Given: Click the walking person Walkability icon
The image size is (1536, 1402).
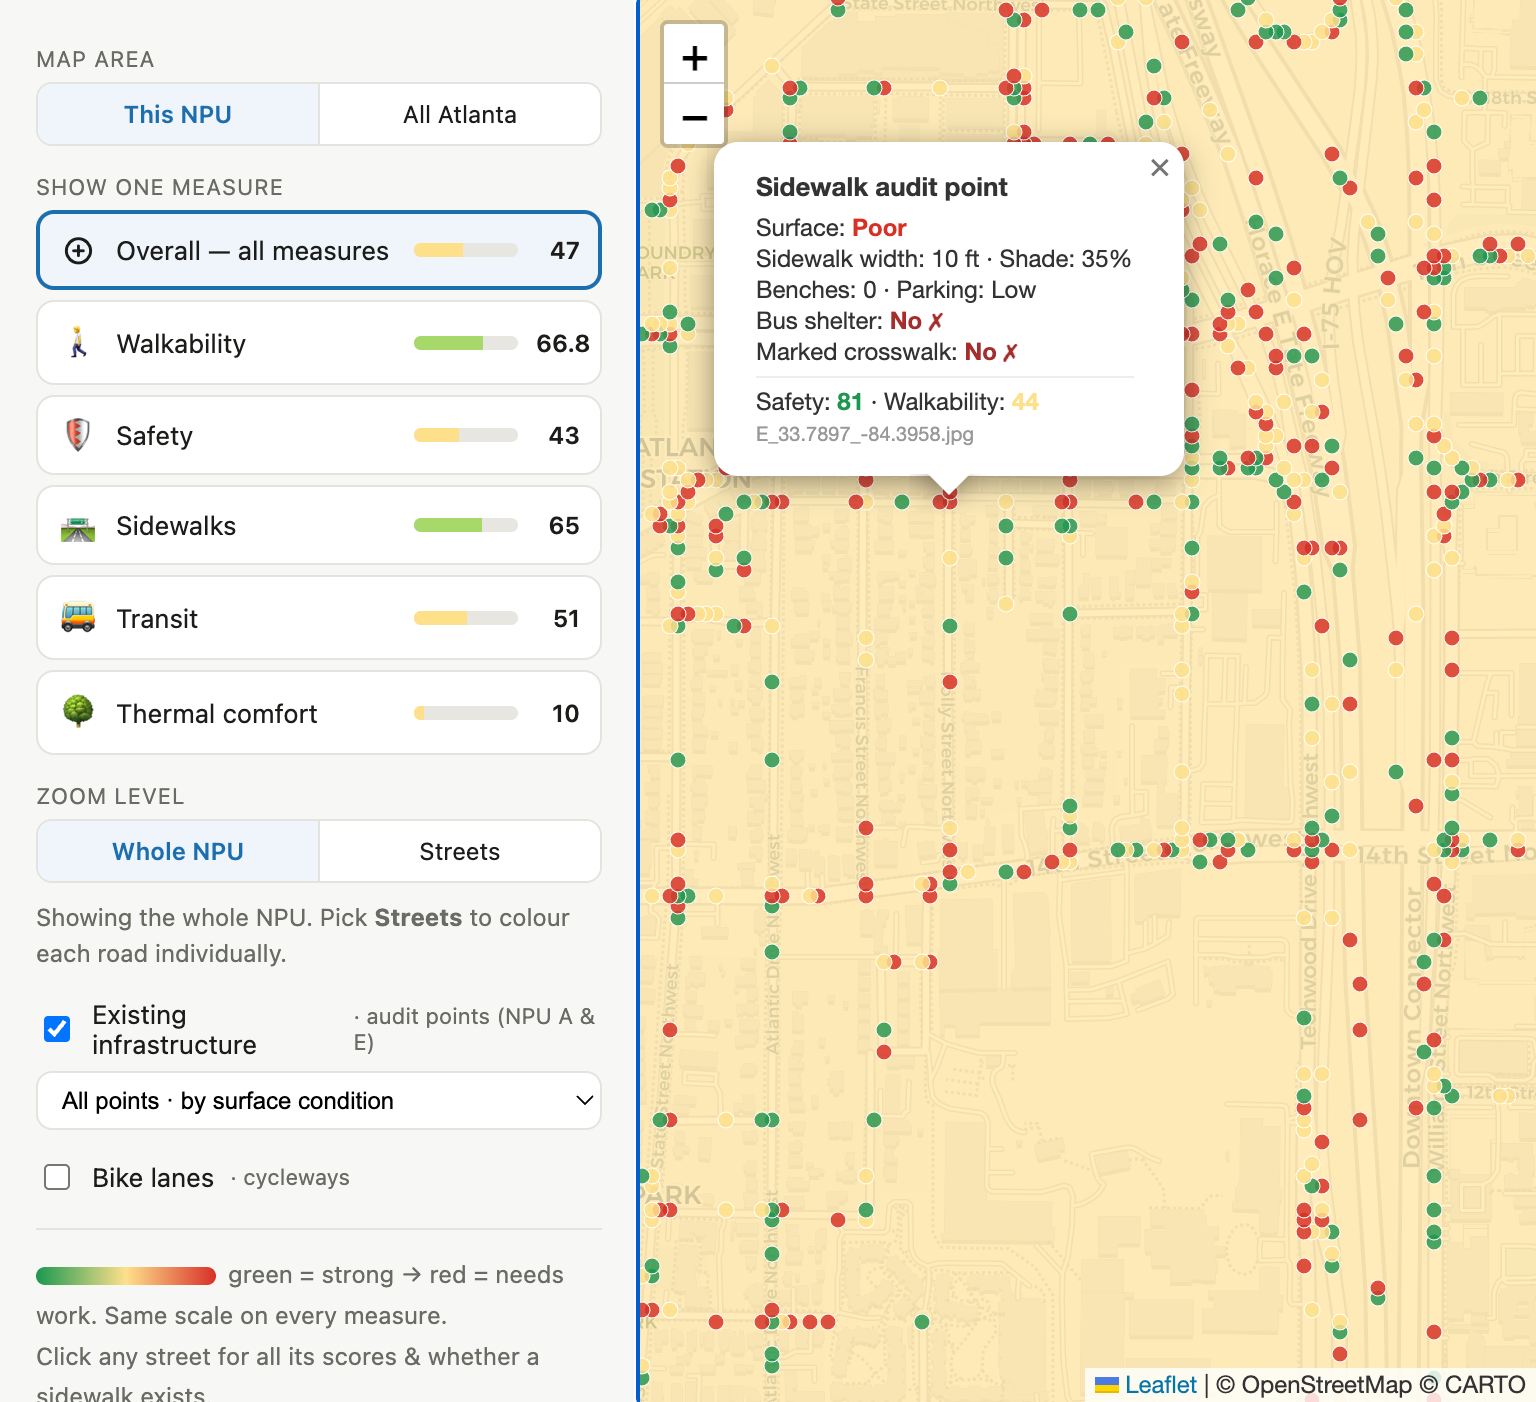Looking at the screenshot, I should coord(78,343).
